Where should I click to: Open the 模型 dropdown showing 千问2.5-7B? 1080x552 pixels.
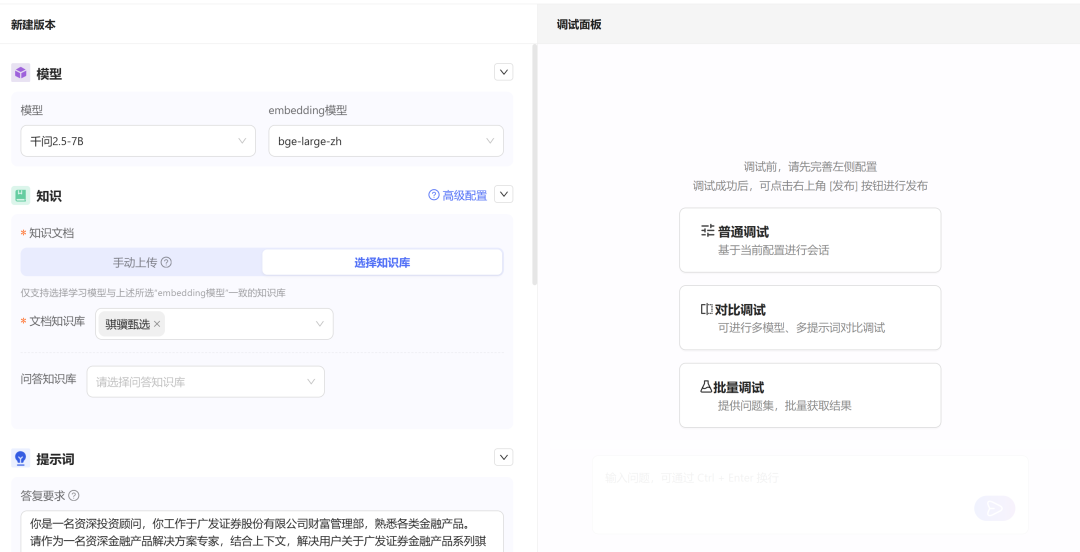(138, 141)
